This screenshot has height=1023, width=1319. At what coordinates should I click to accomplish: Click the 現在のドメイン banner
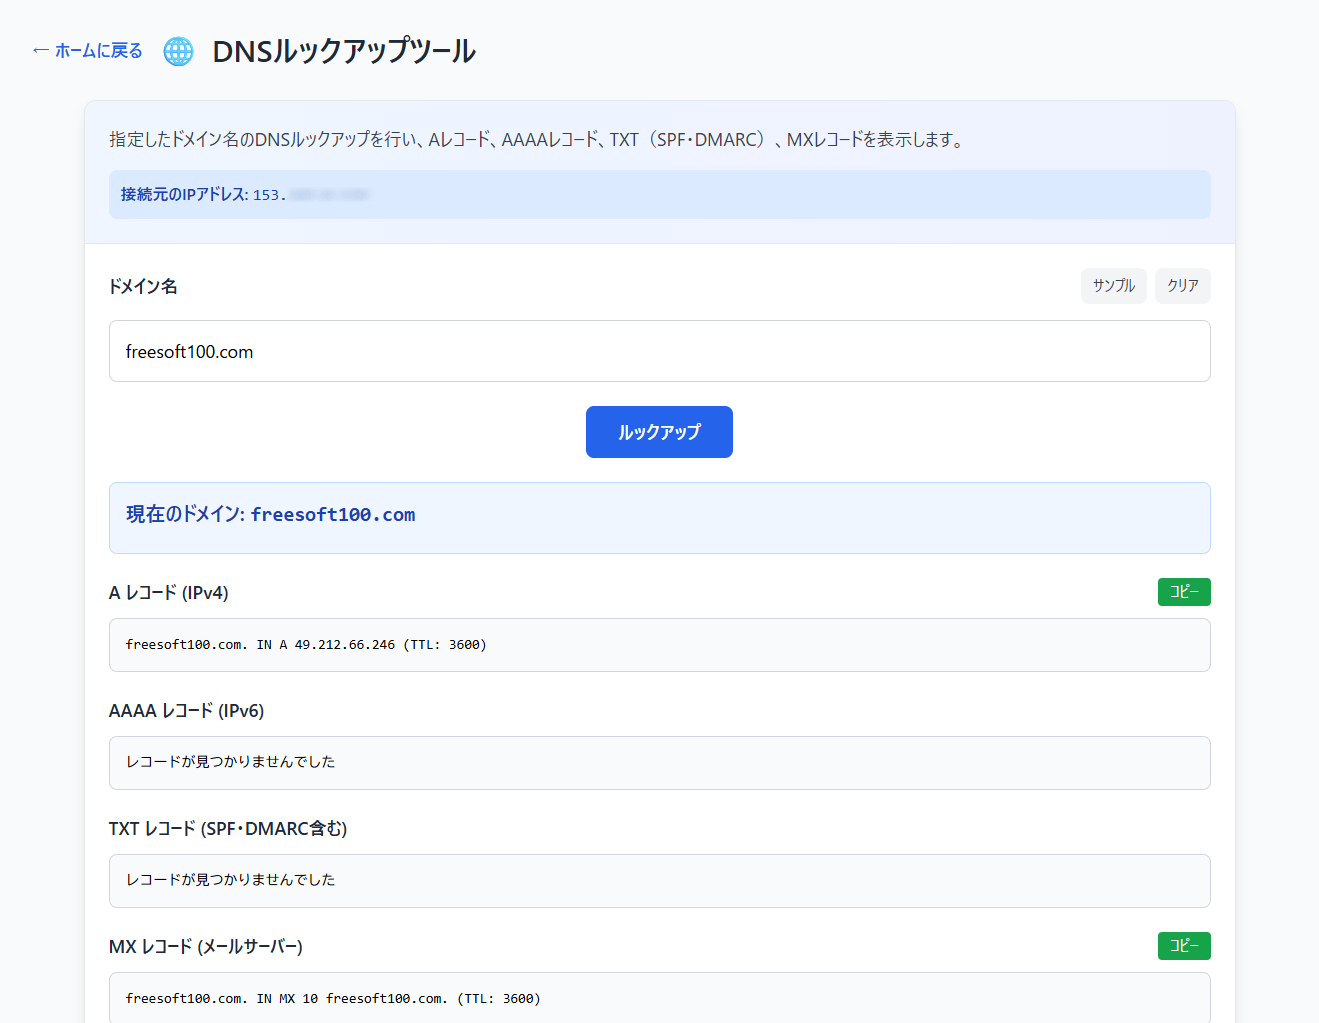[659, 517]
